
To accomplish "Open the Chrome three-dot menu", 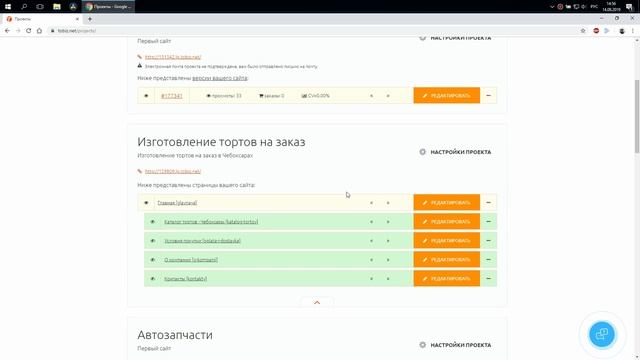I will [x=633, y=31].
